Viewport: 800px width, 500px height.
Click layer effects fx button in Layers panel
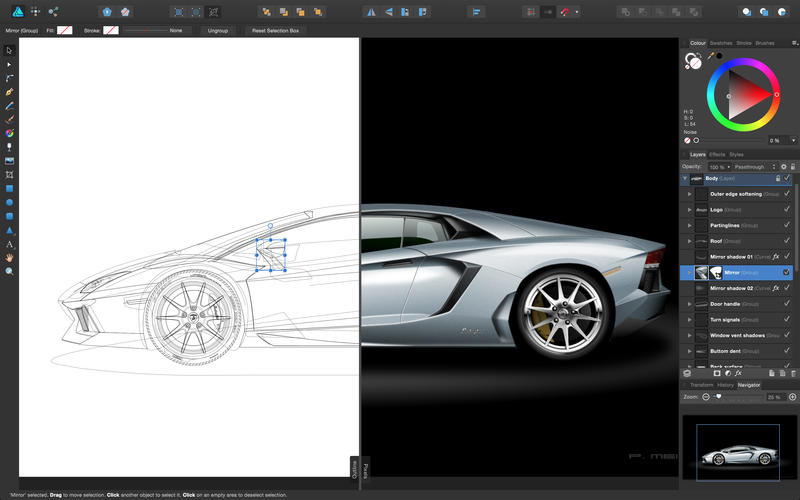point(738,373)
